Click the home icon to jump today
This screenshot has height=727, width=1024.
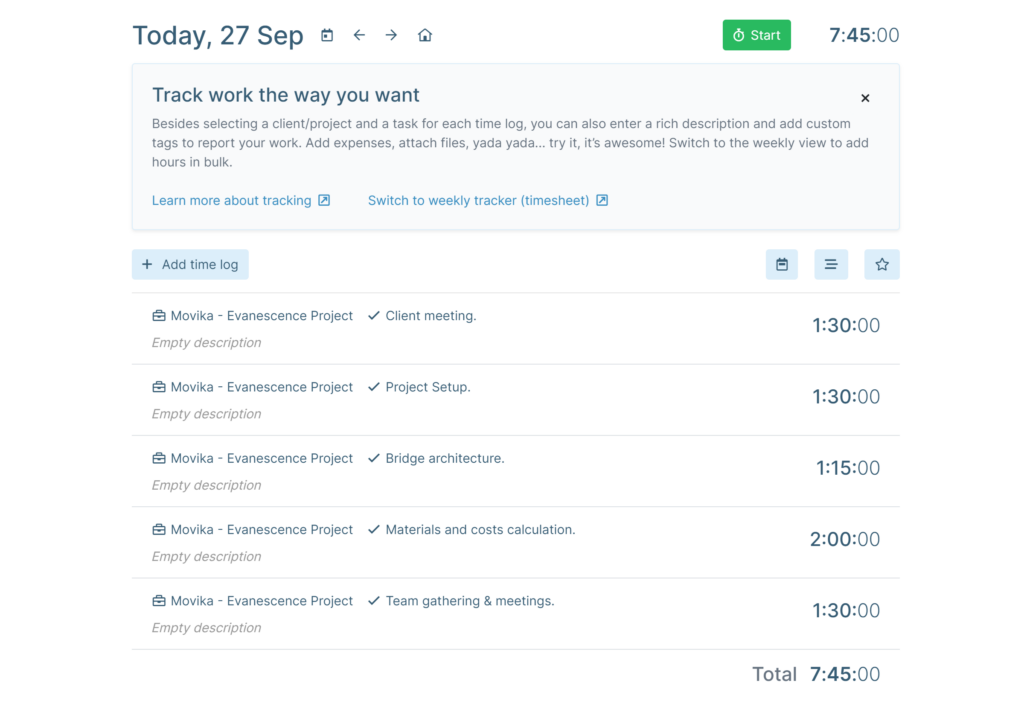click(424, 34)
